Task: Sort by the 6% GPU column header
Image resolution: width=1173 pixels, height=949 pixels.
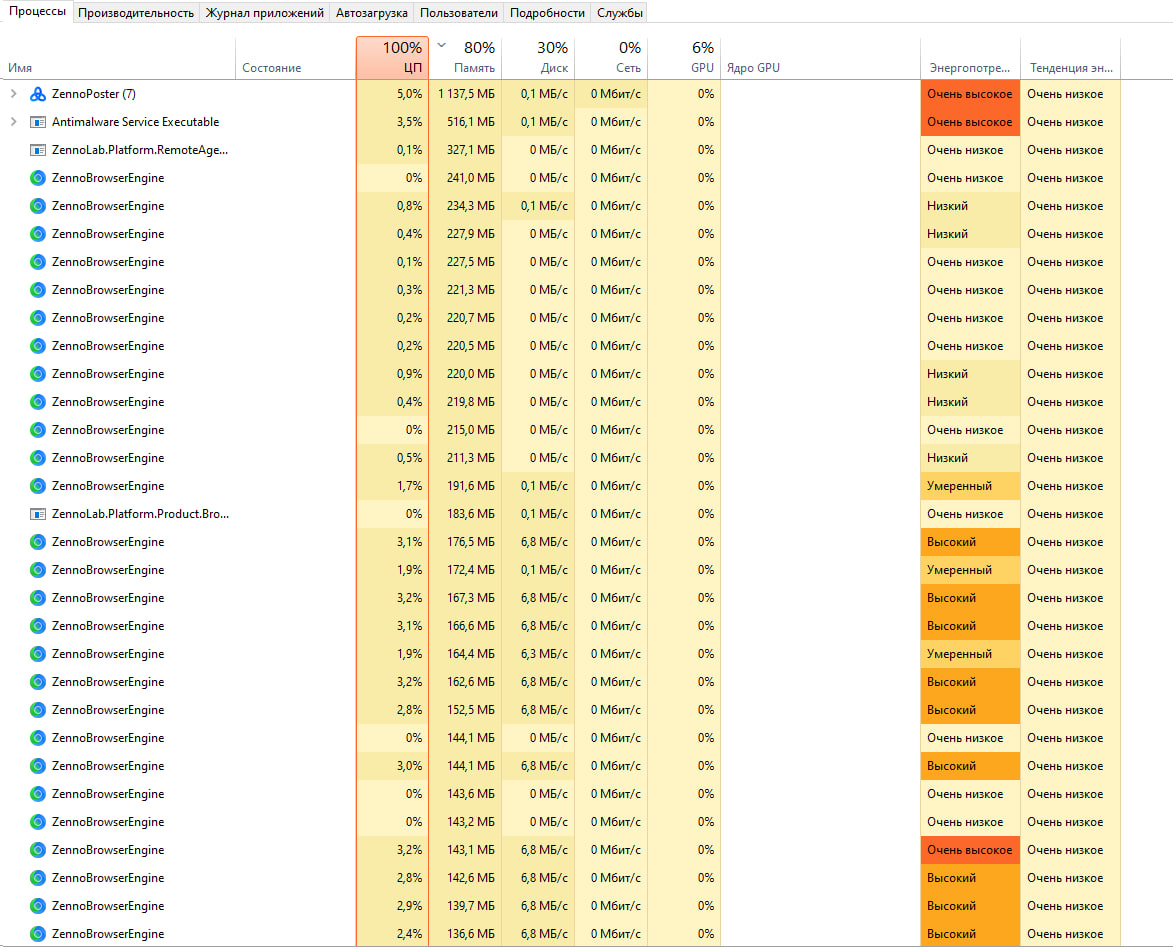Action: (684, 58)
